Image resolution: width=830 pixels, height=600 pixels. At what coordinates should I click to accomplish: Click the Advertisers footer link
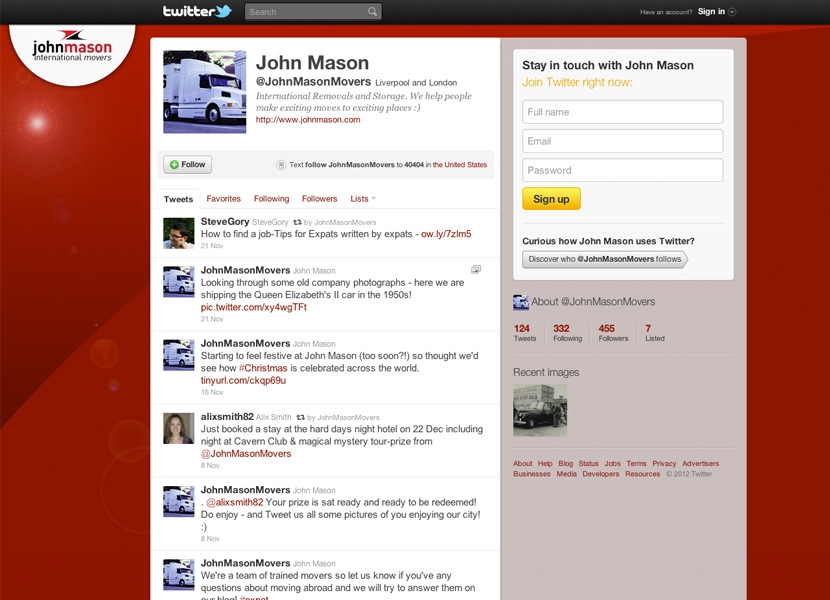point(700,463)
